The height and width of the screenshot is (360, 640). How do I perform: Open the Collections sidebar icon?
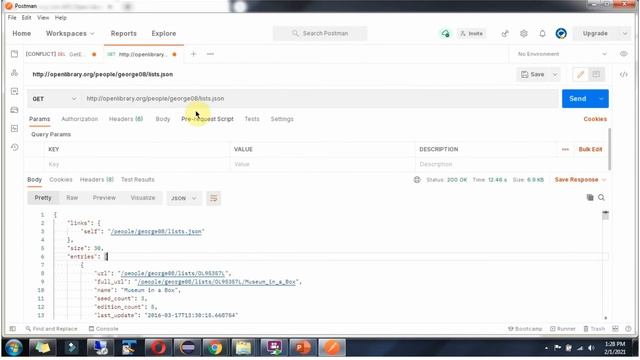pyautogui.click(x=15, y=54)
